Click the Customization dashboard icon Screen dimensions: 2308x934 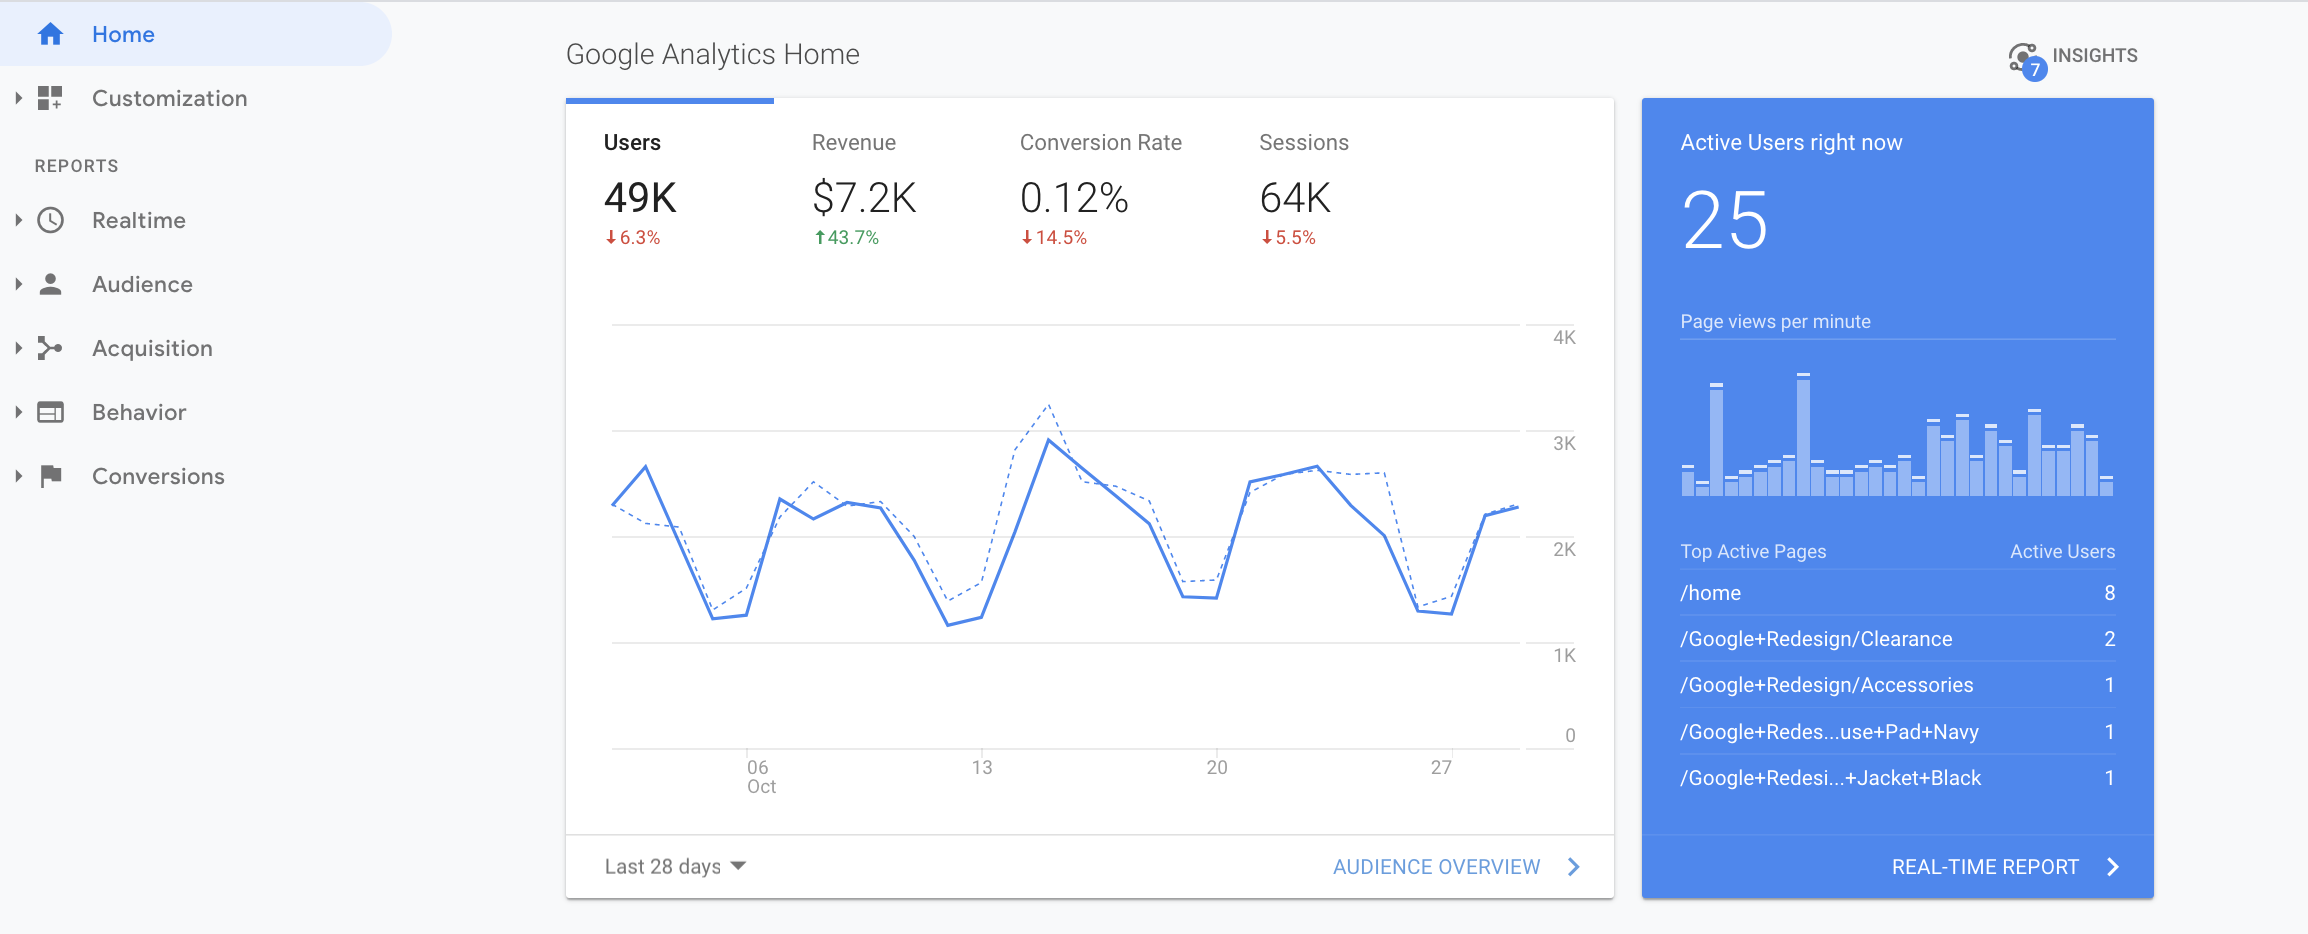click(x=50, y=98)
